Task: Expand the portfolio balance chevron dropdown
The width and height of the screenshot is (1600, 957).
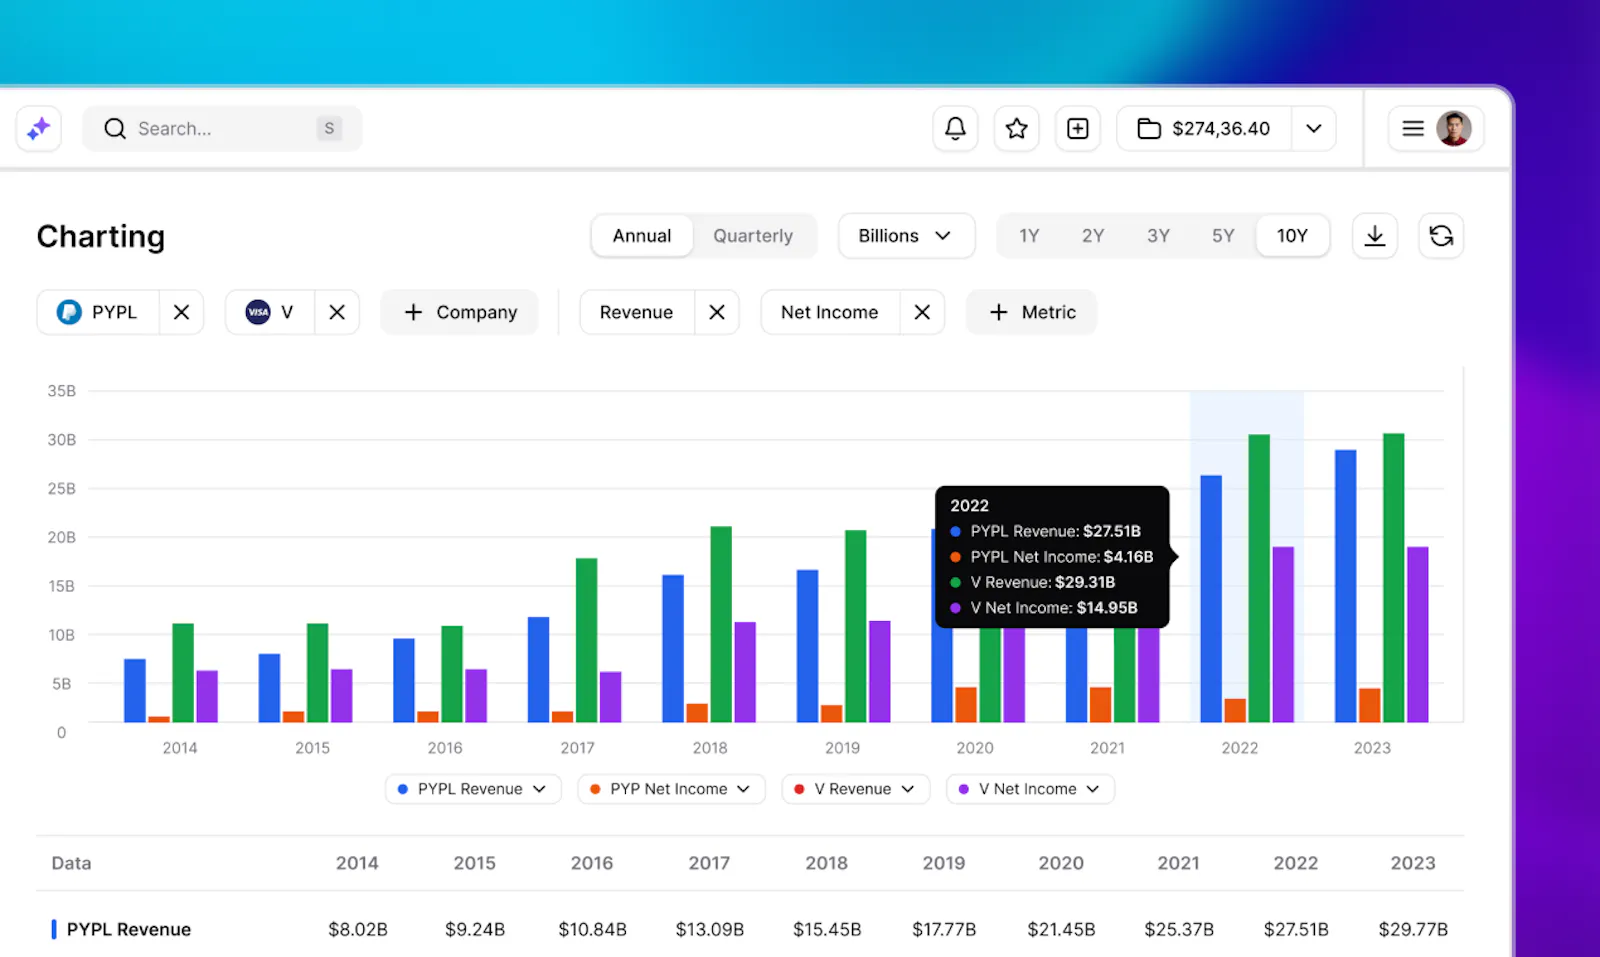Action: (x=1314, y=129)
